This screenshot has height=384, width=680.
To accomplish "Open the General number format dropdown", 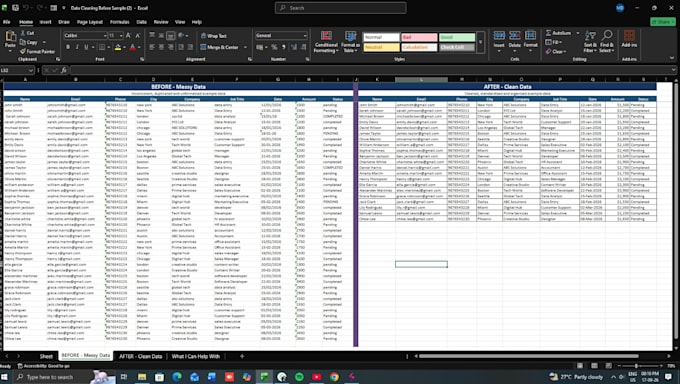I will point(305,36).
